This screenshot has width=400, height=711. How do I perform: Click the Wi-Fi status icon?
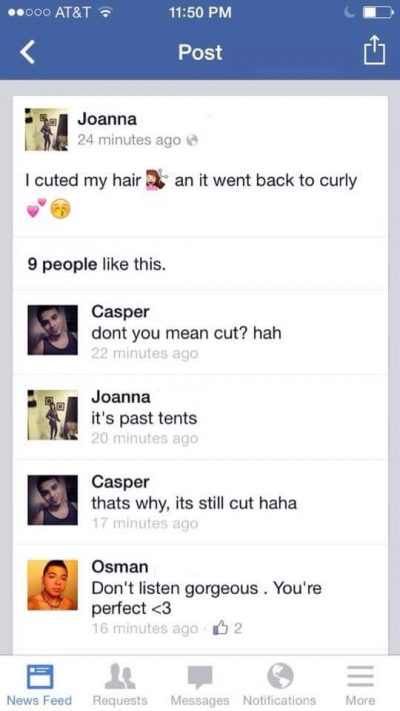(107, 12)
